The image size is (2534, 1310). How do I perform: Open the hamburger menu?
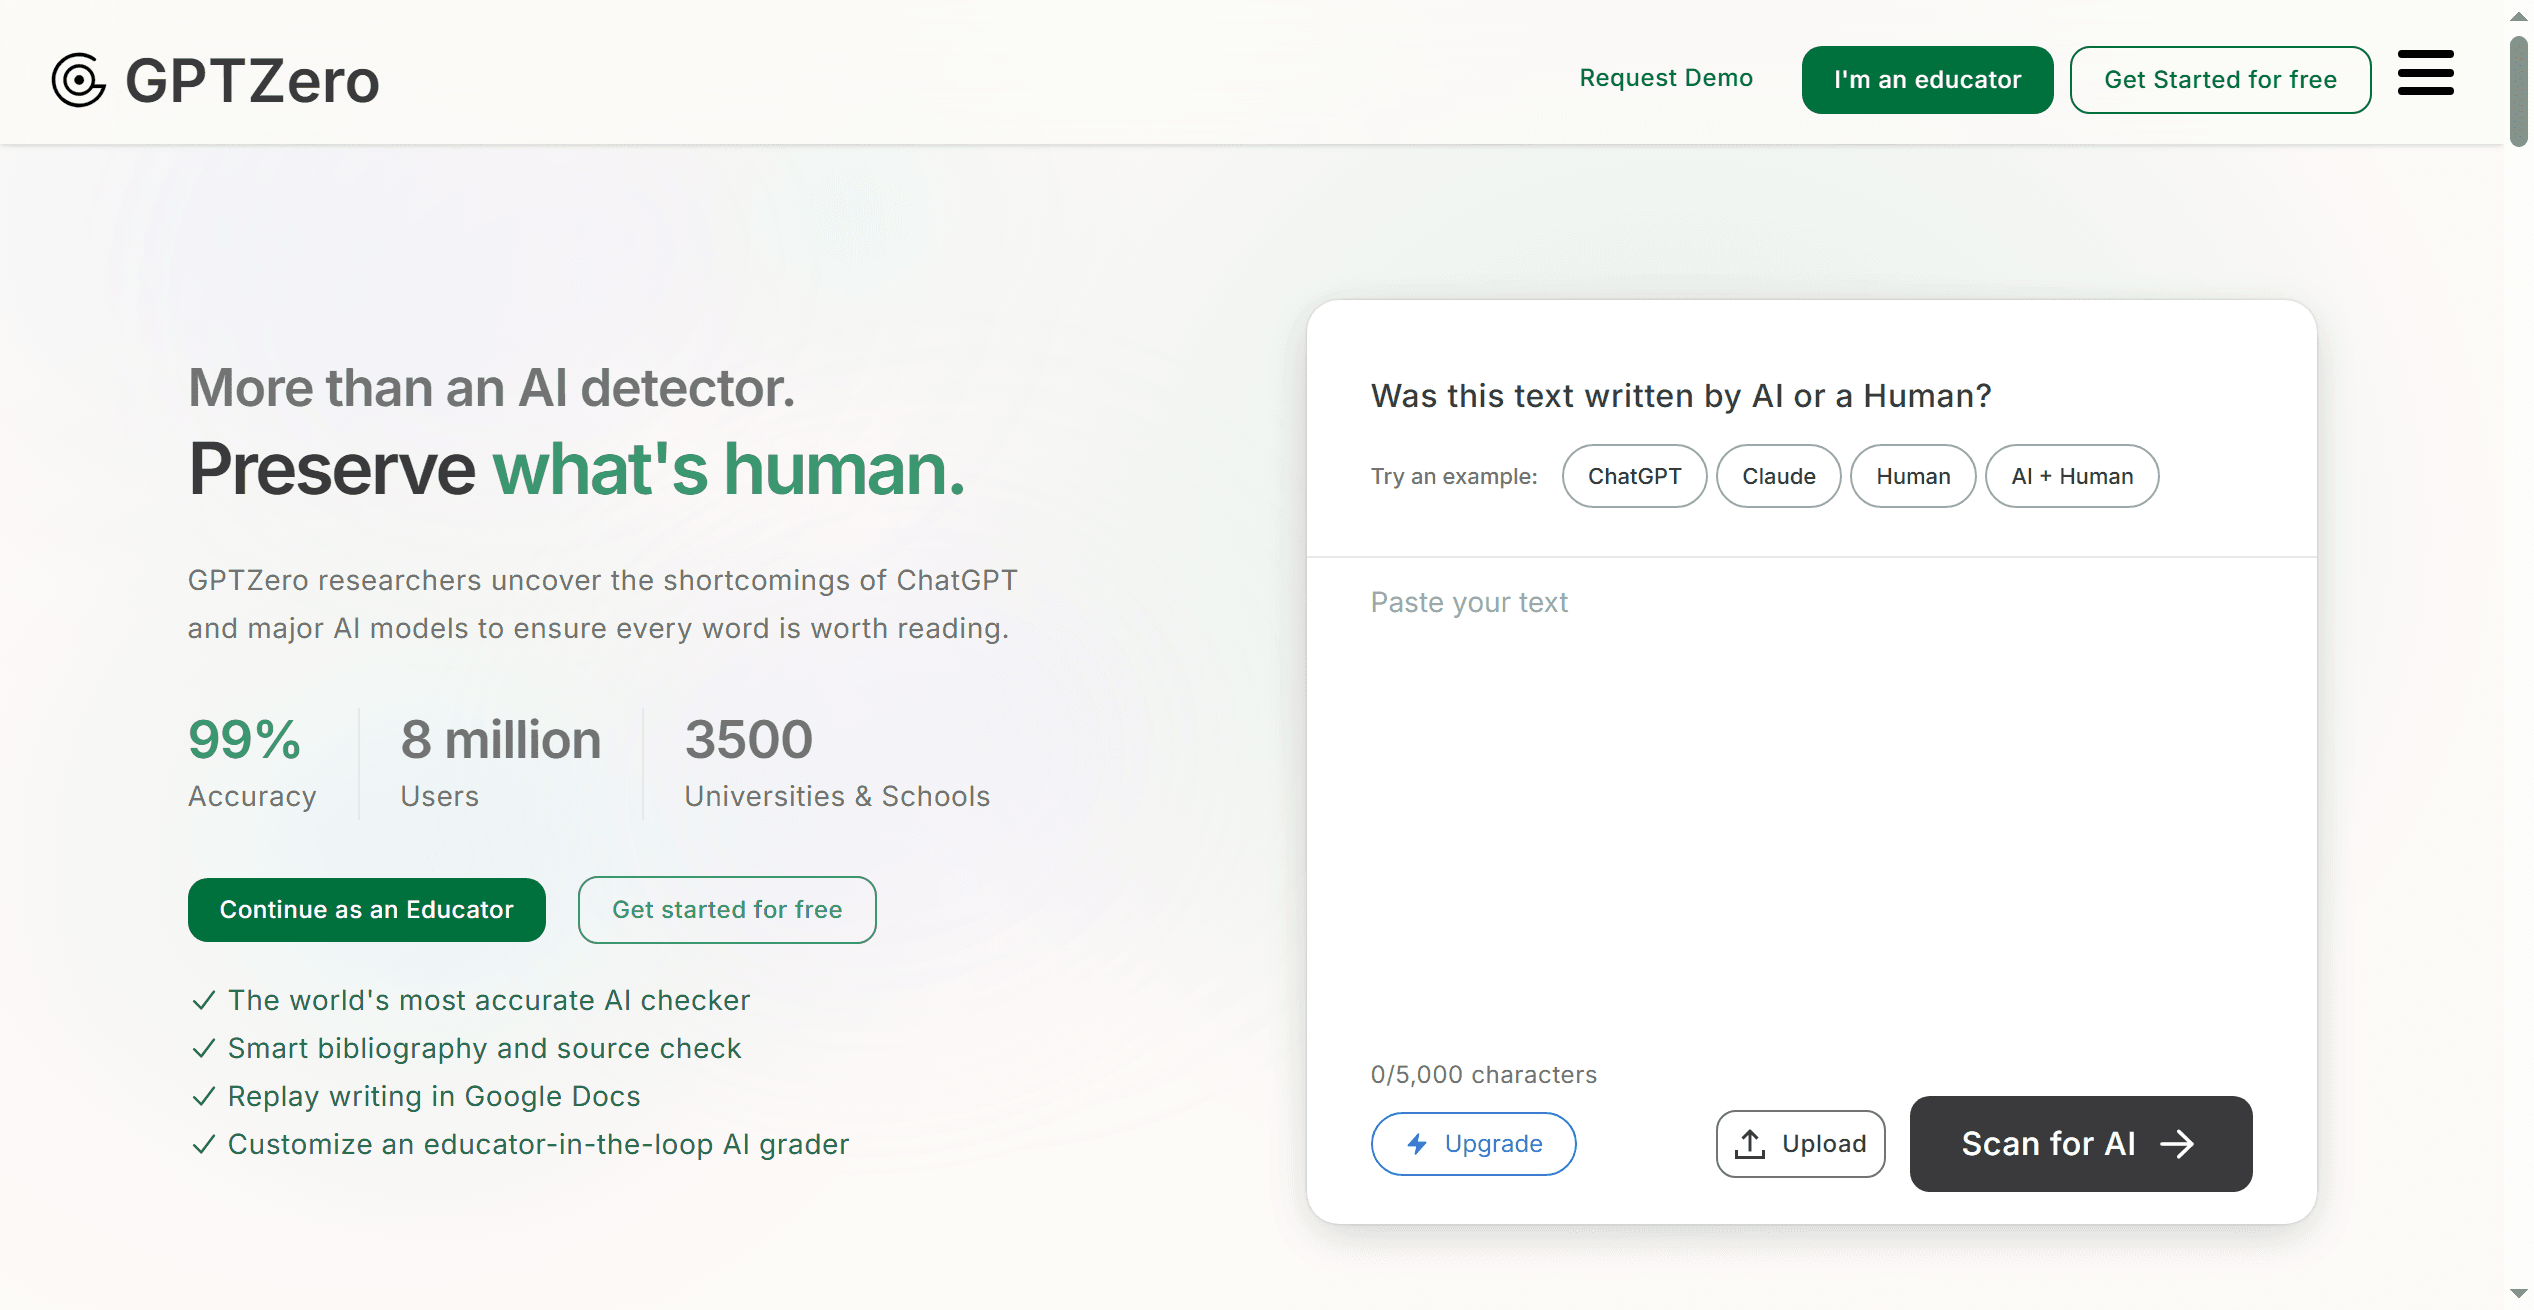pos(2425,74)
